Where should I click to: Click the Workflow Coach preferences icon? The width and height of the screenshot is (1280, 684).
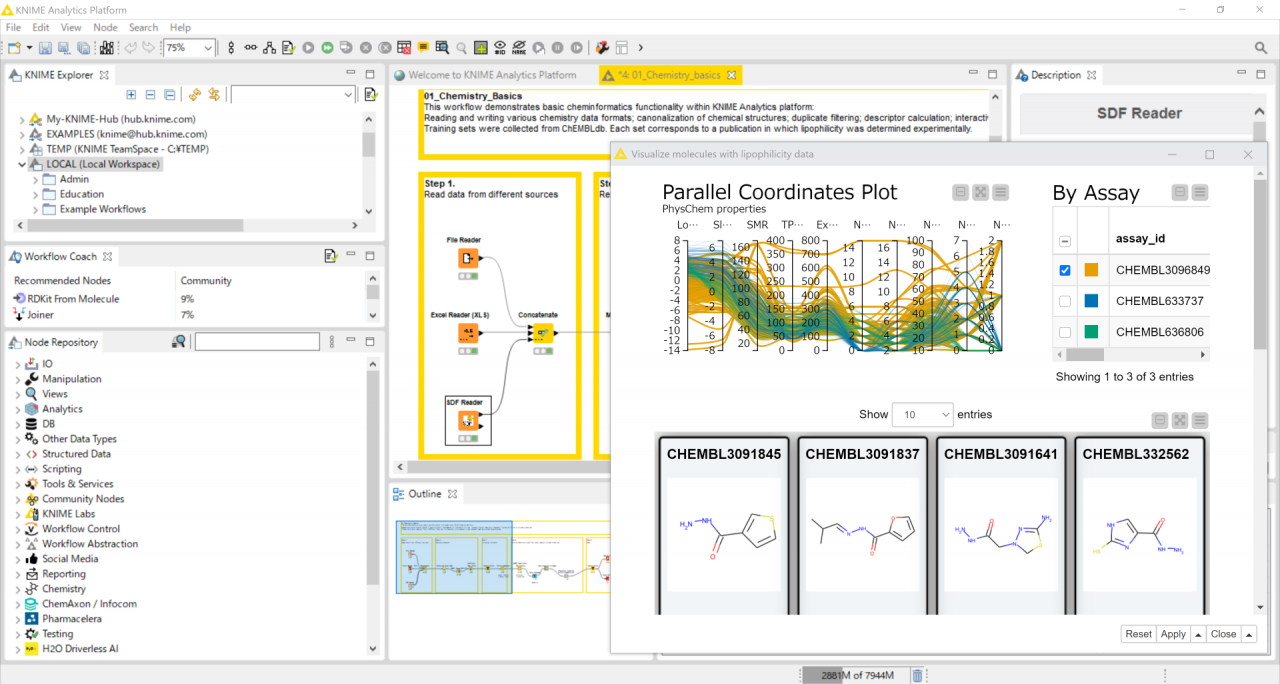pos(331,256)
